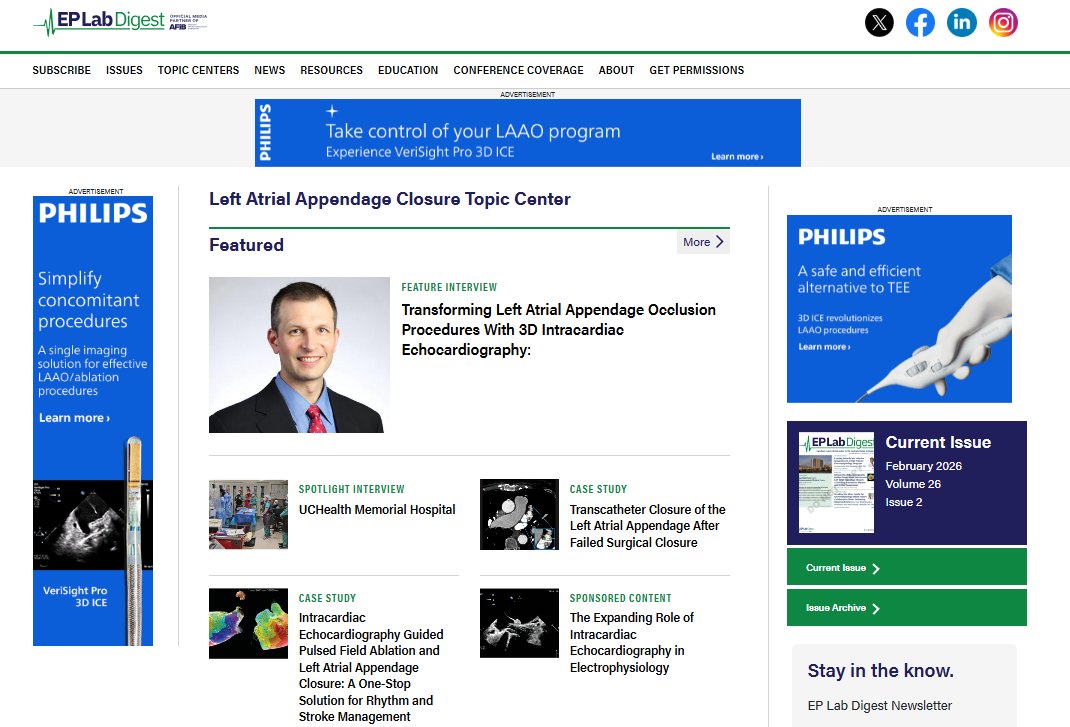Click the chevron in the More button
Screen dimensions: 1070x727
coord(719,242)
